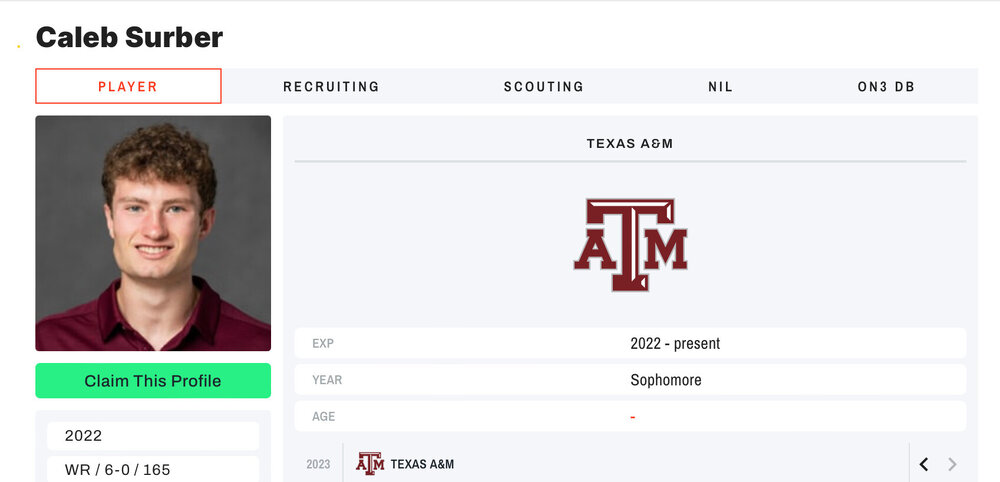
Task: Open the ON3 DB tab
Action: tap(886, 86)
